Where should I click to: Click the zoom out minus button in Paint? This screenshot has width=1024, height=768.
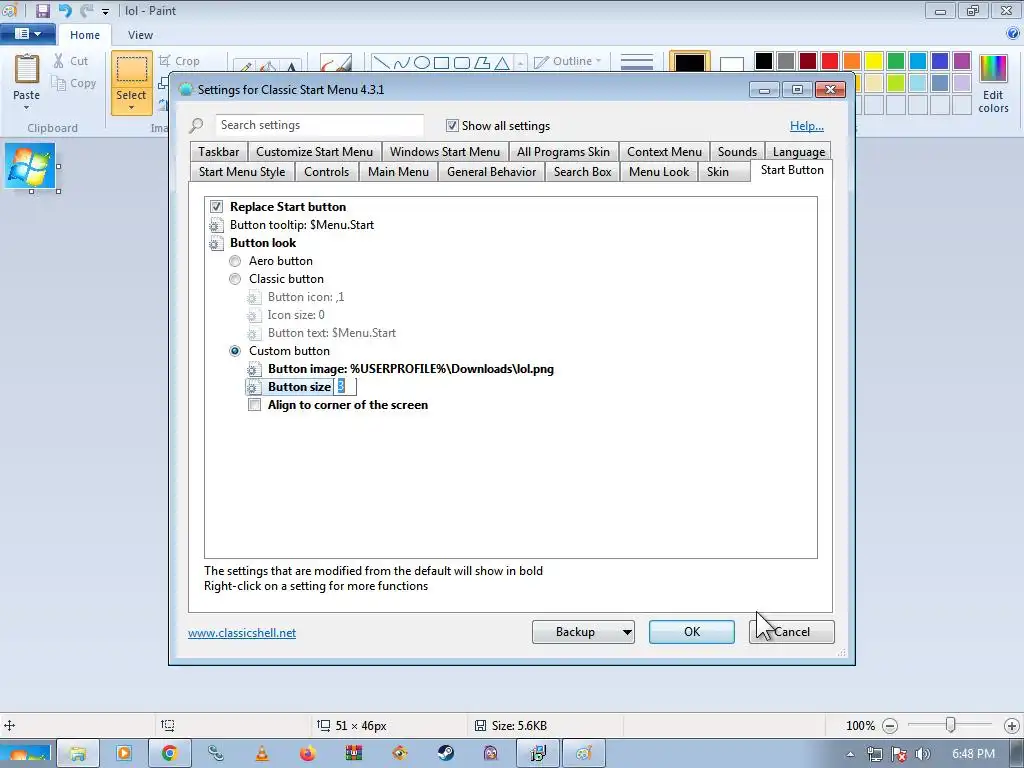coord(889,726)
